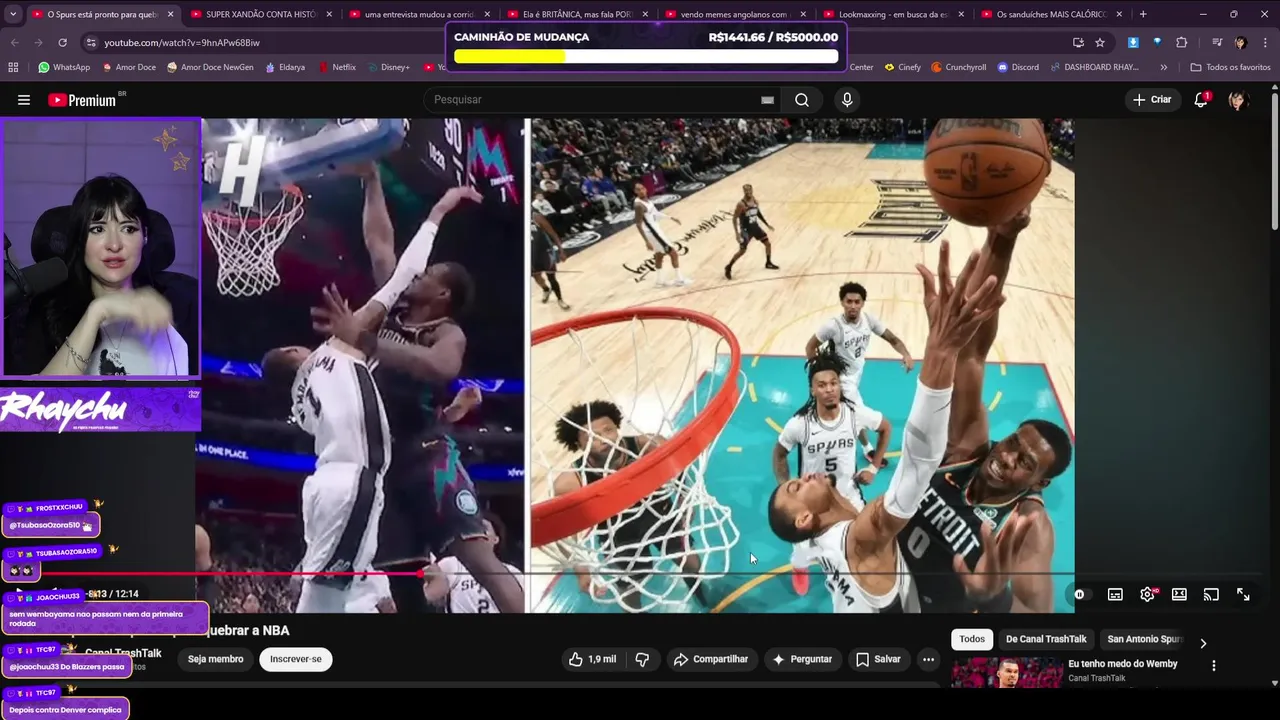
Task: Open video player settings gear
Action: coord(1147,594)
